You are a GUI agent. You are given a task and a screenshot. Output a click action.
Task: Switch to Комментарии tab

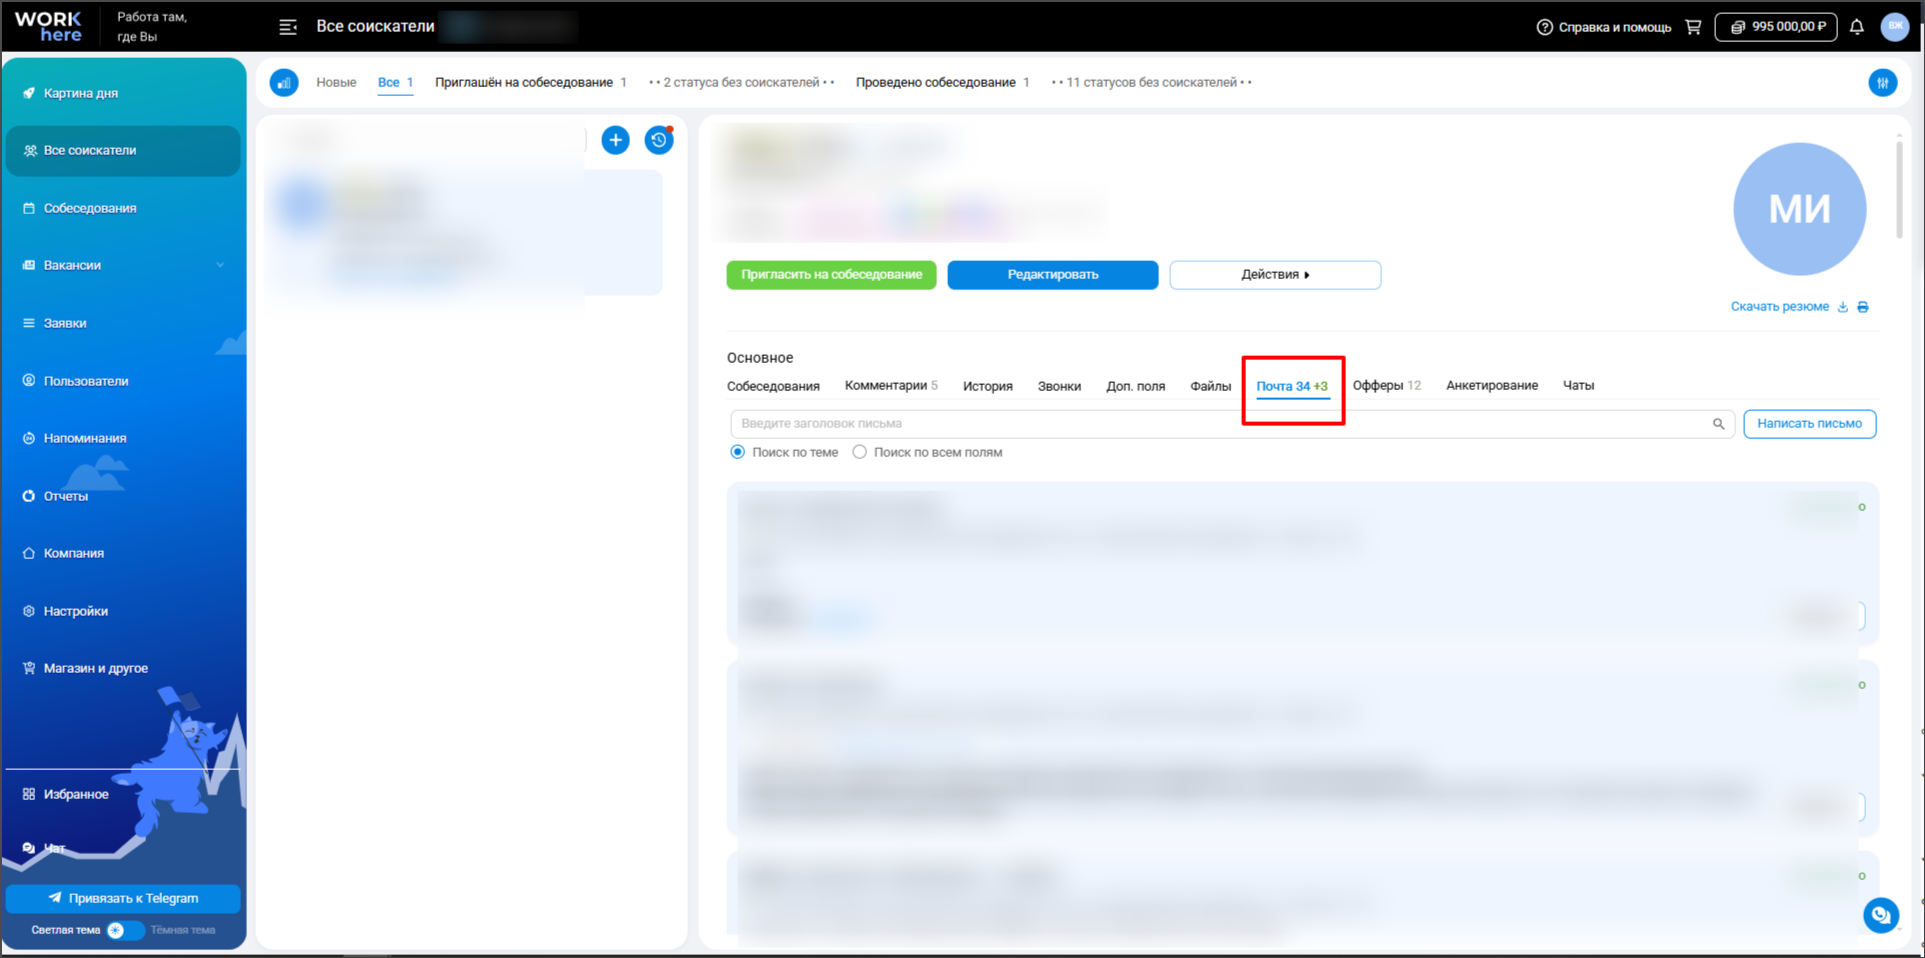tap(891, 386)
